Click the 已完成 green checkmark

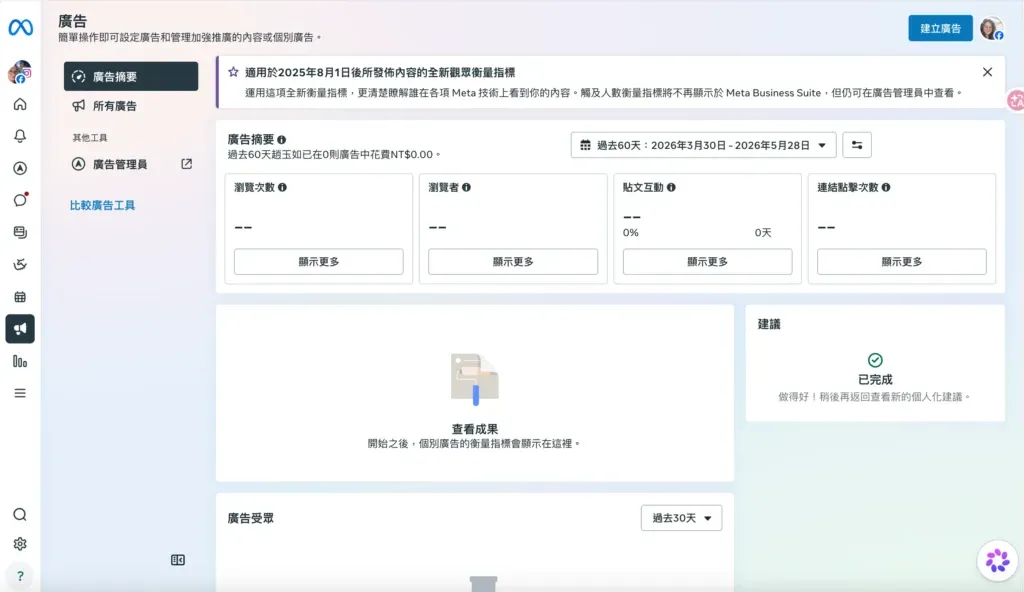click(x=875, y=360)
